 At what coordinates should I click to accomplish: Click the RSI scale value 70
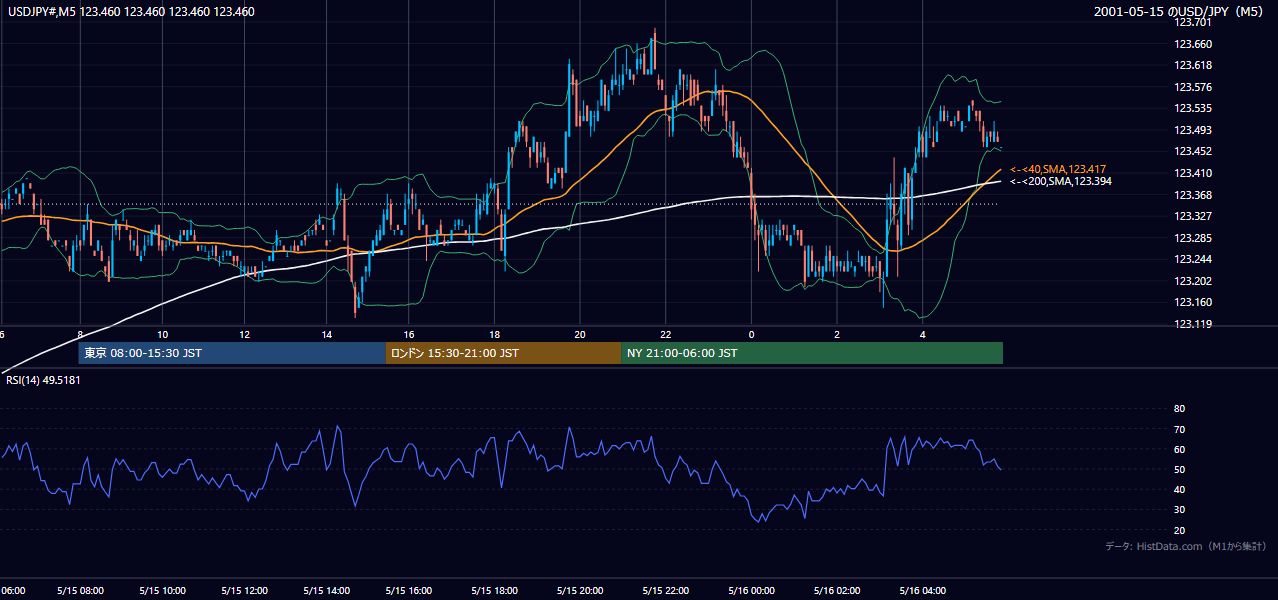[1179, 429]
